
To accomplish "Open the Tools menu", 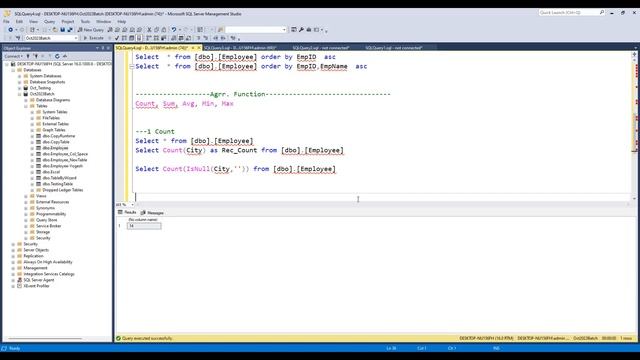I will click(x=85, y=21).
